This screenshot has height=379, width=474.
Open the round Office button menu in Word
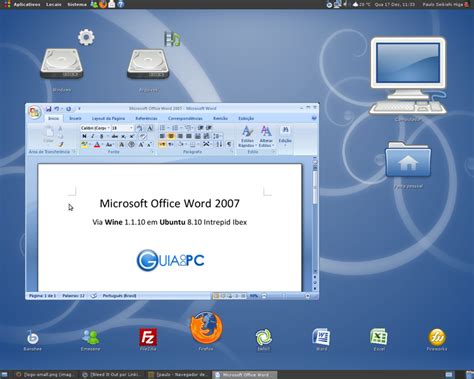[34, 112]
